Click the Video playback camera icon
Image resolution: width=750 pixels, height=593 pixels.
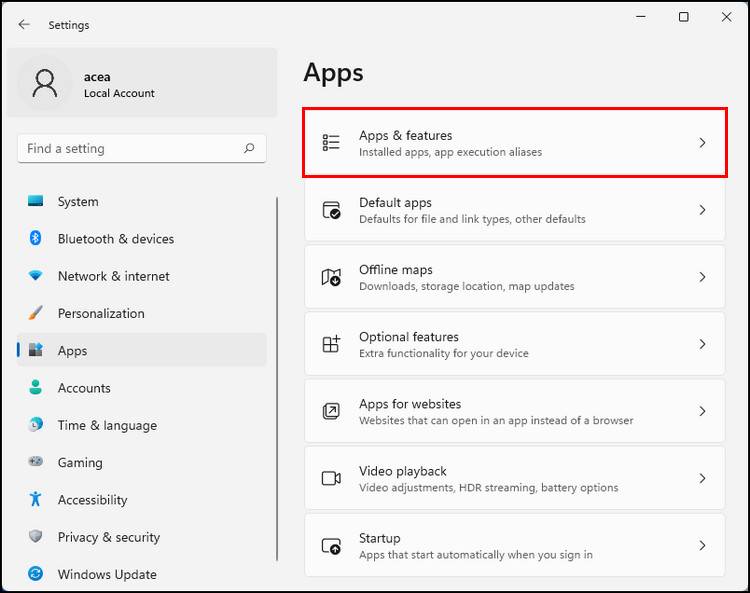331,478
